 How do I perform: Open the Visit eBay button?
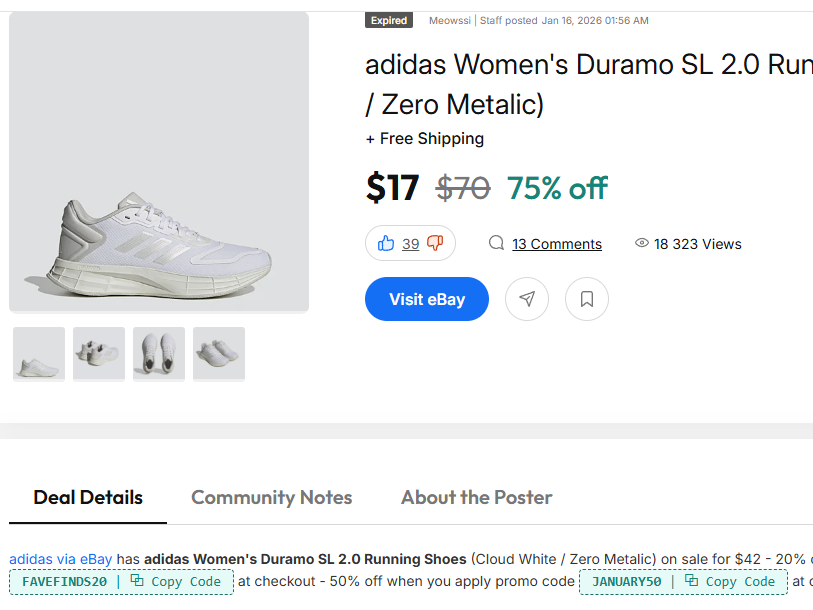click(427, 299)
